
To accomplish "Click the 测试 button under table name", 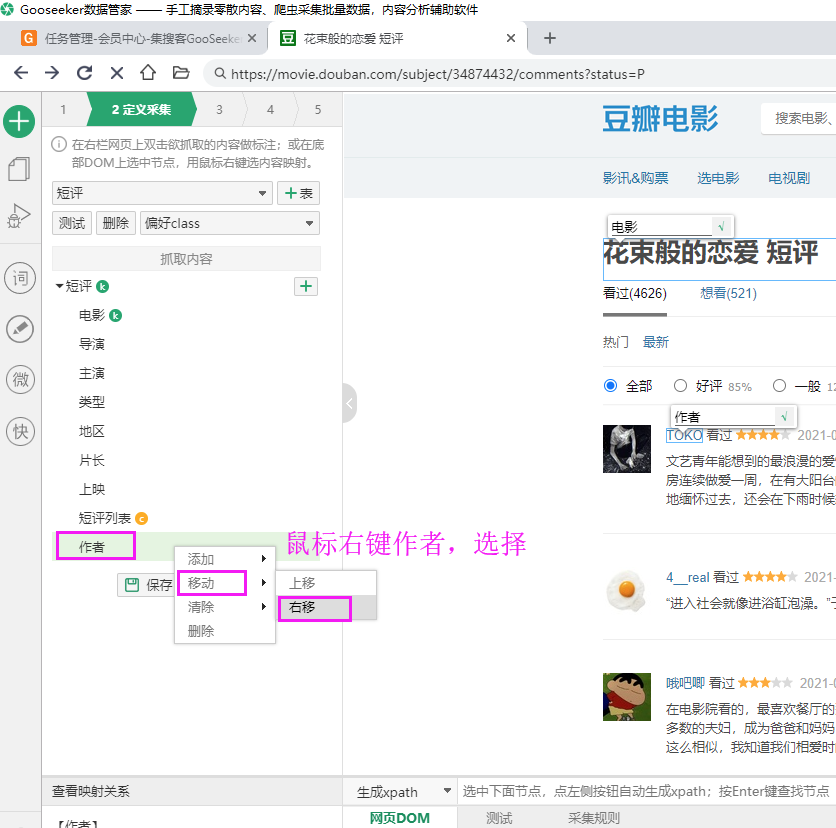I will (x=72, y=223).
